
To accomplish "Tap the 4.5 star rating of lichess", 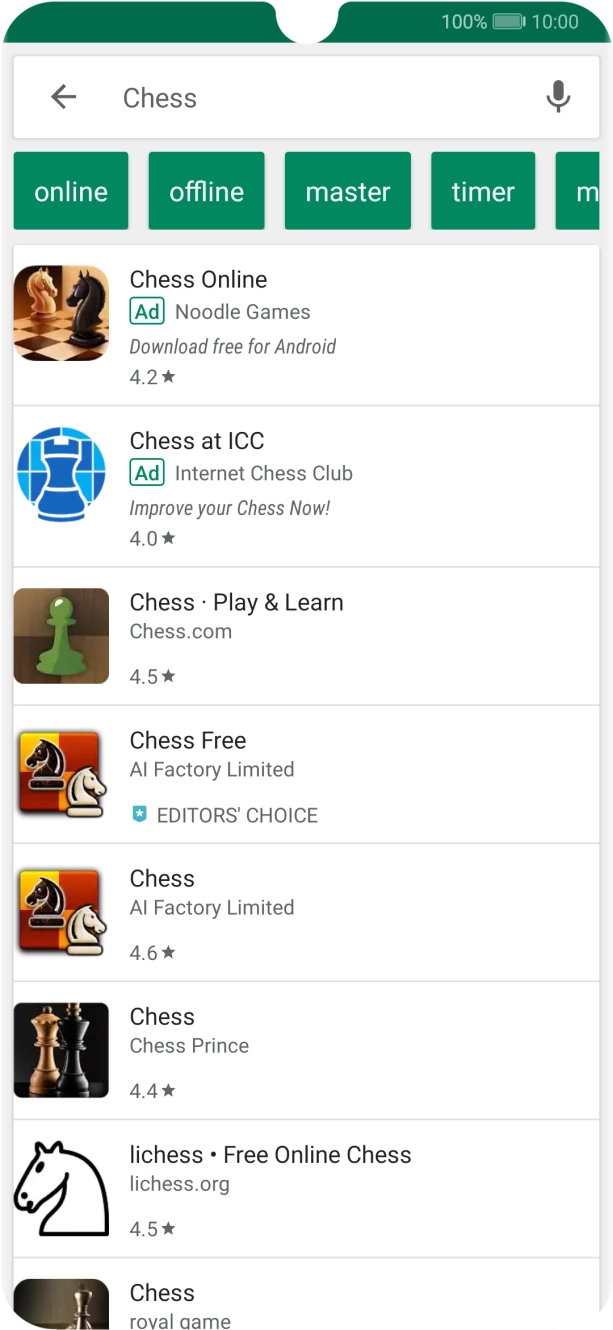I will pos(151,1227).
